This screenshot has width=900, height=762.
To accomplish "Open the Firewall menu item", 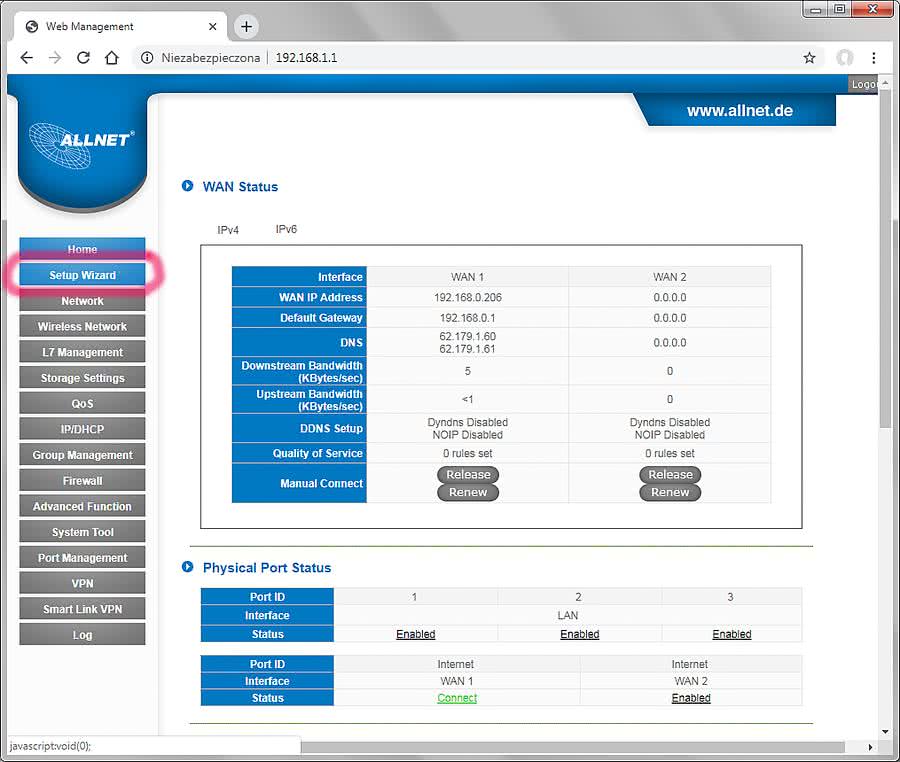I will pyautogui.click(x=82, y=480).
